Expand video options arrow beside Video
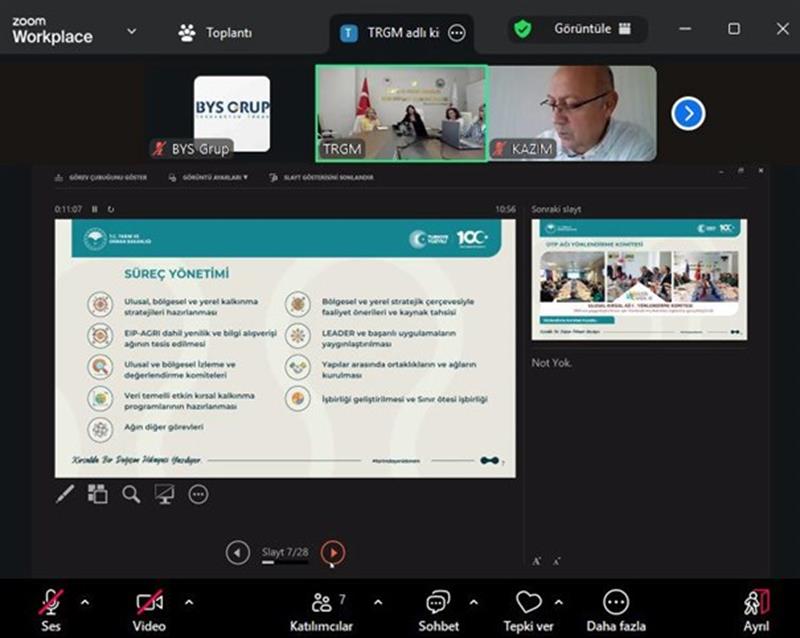Viewport: 800px width, 638px height. point(189,603)
